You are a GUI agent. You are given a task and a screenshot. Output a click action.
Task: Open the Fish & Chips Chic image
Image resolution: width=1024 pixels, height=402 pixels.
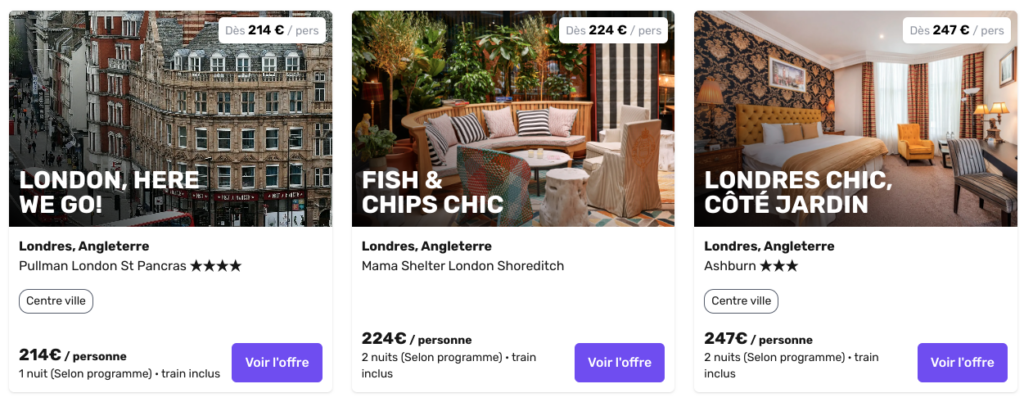[513, 119]
